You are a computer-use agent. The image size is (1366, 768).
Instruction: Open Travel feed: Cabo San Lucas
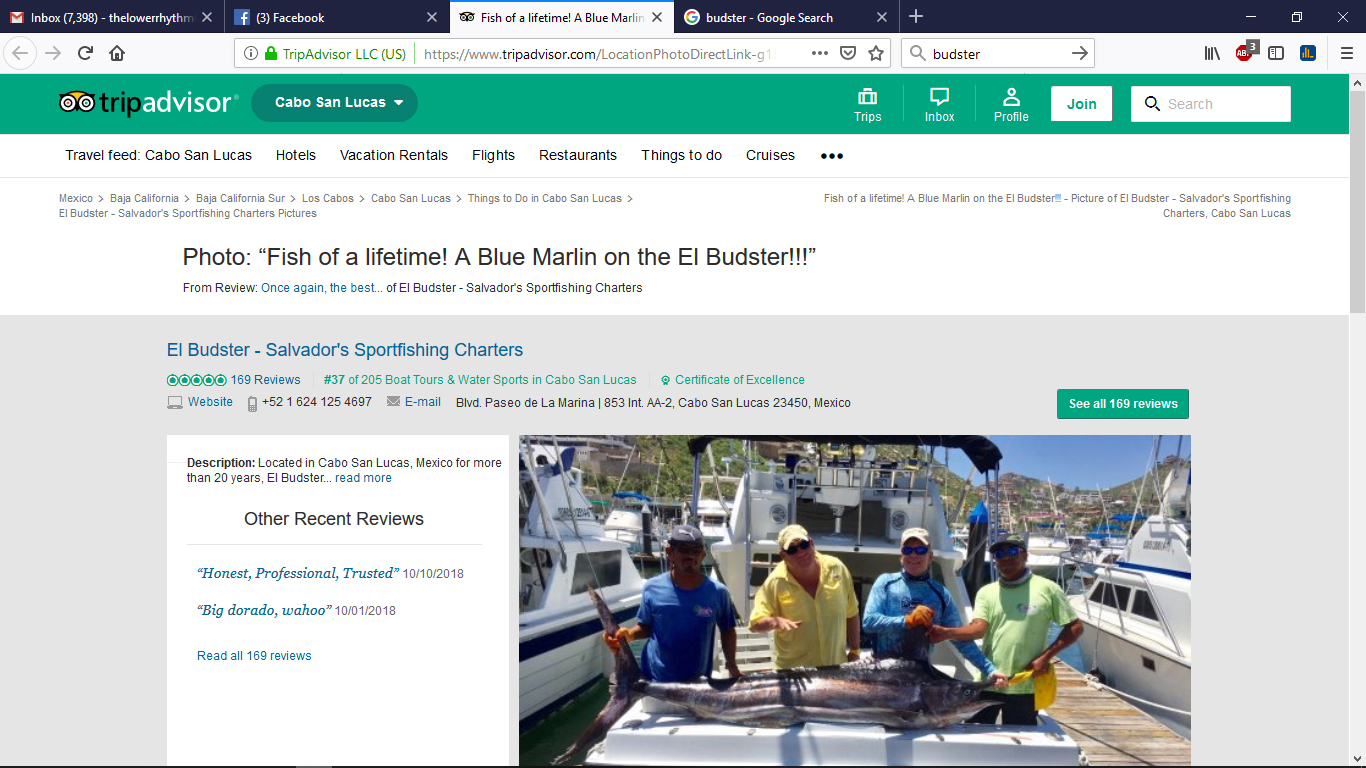(x=159, y=155)
